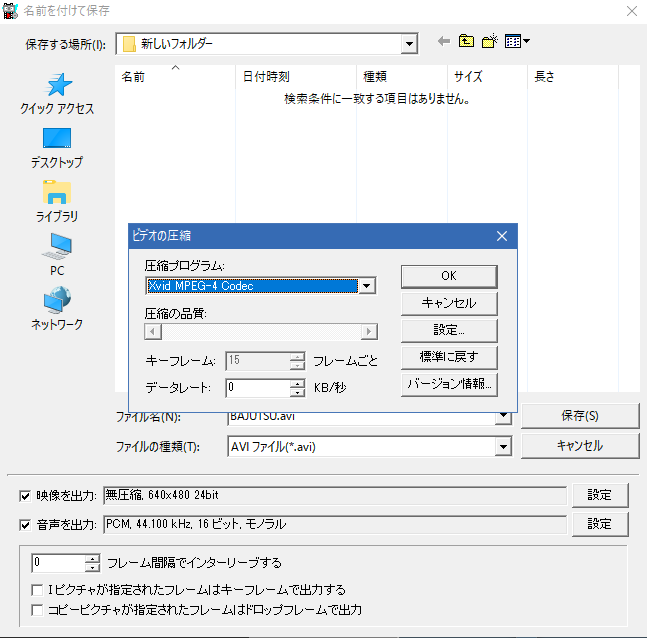Image resolution: width=647 pixels, height=638 pixels.
Task: Click the Quick Access icon in sidebar
Action: 57,86
